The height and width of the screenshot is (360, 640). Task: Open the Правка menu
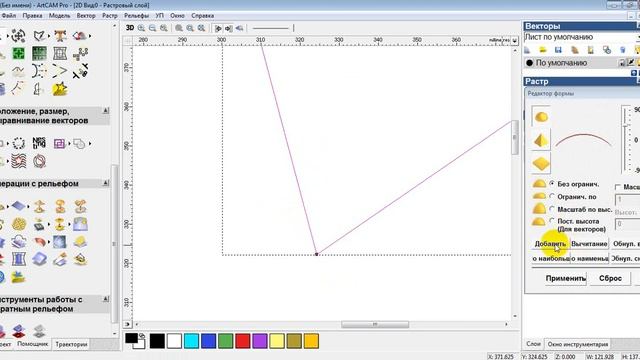pos(32,16)
